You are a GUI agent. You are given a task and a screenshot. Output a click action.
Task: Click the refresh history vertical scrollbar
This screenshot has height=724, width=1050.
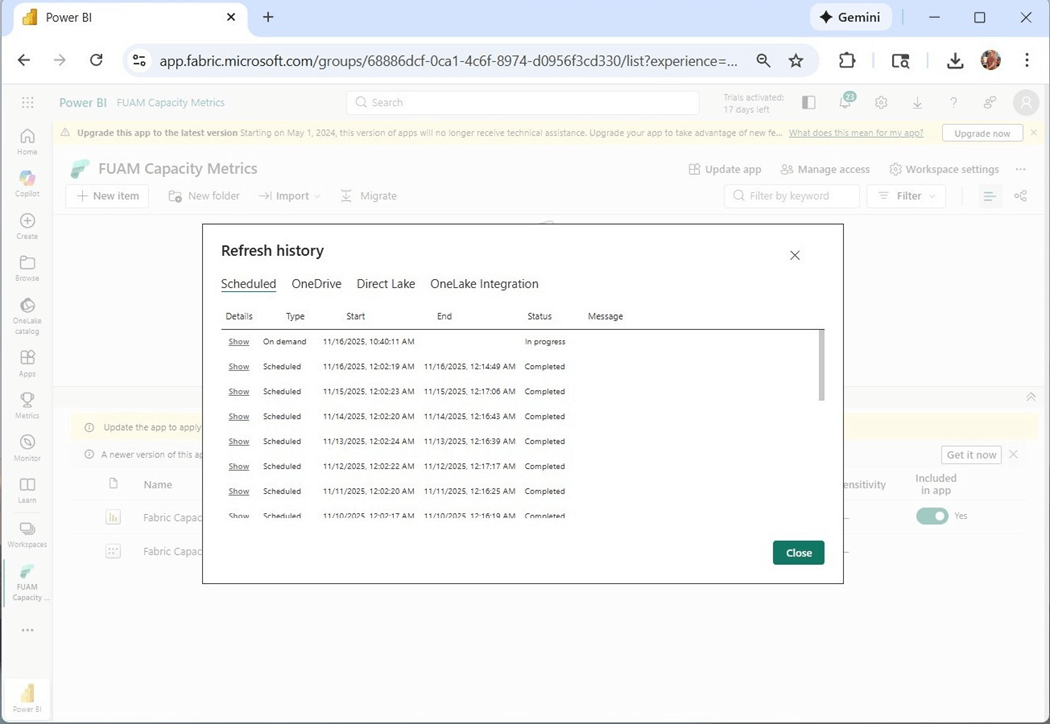[821, 366]
